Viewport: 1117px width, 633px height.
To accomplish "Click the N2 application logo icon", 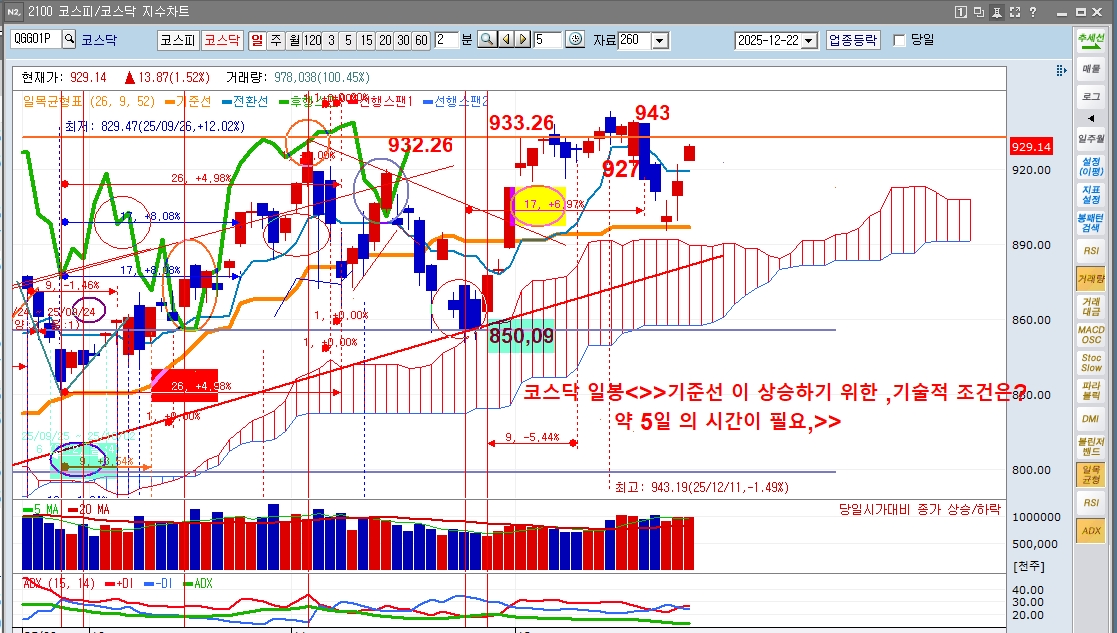I will 13,12.
